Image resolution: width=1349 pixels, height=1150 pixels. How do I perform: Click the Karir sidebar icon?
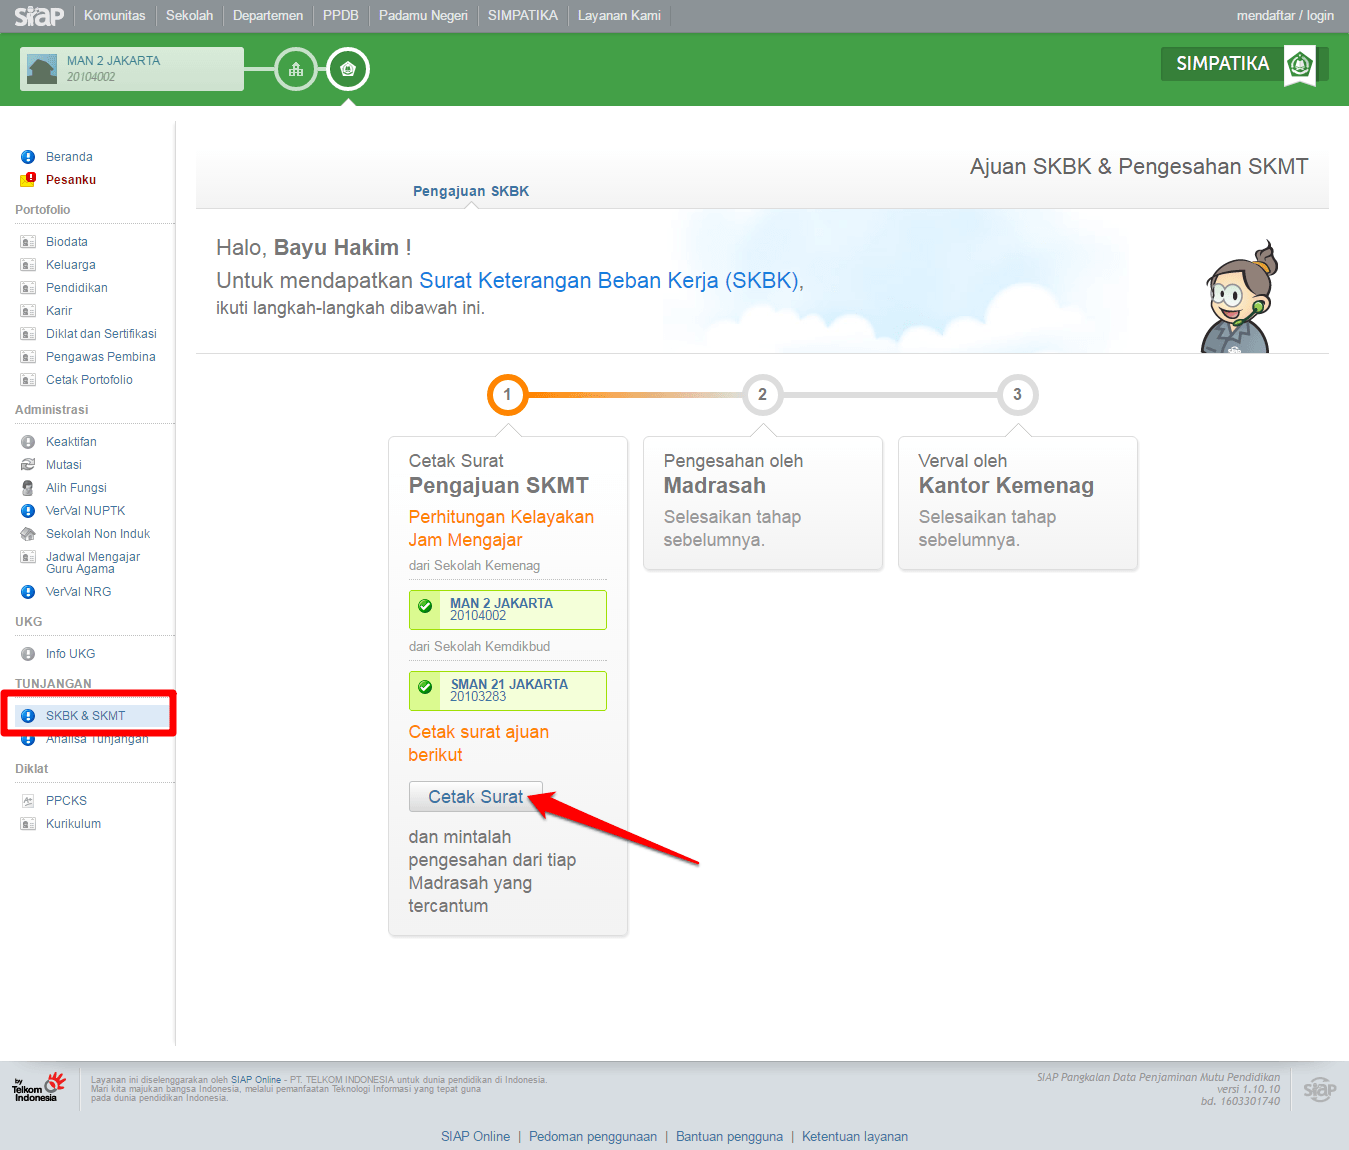tap(28, 311)
